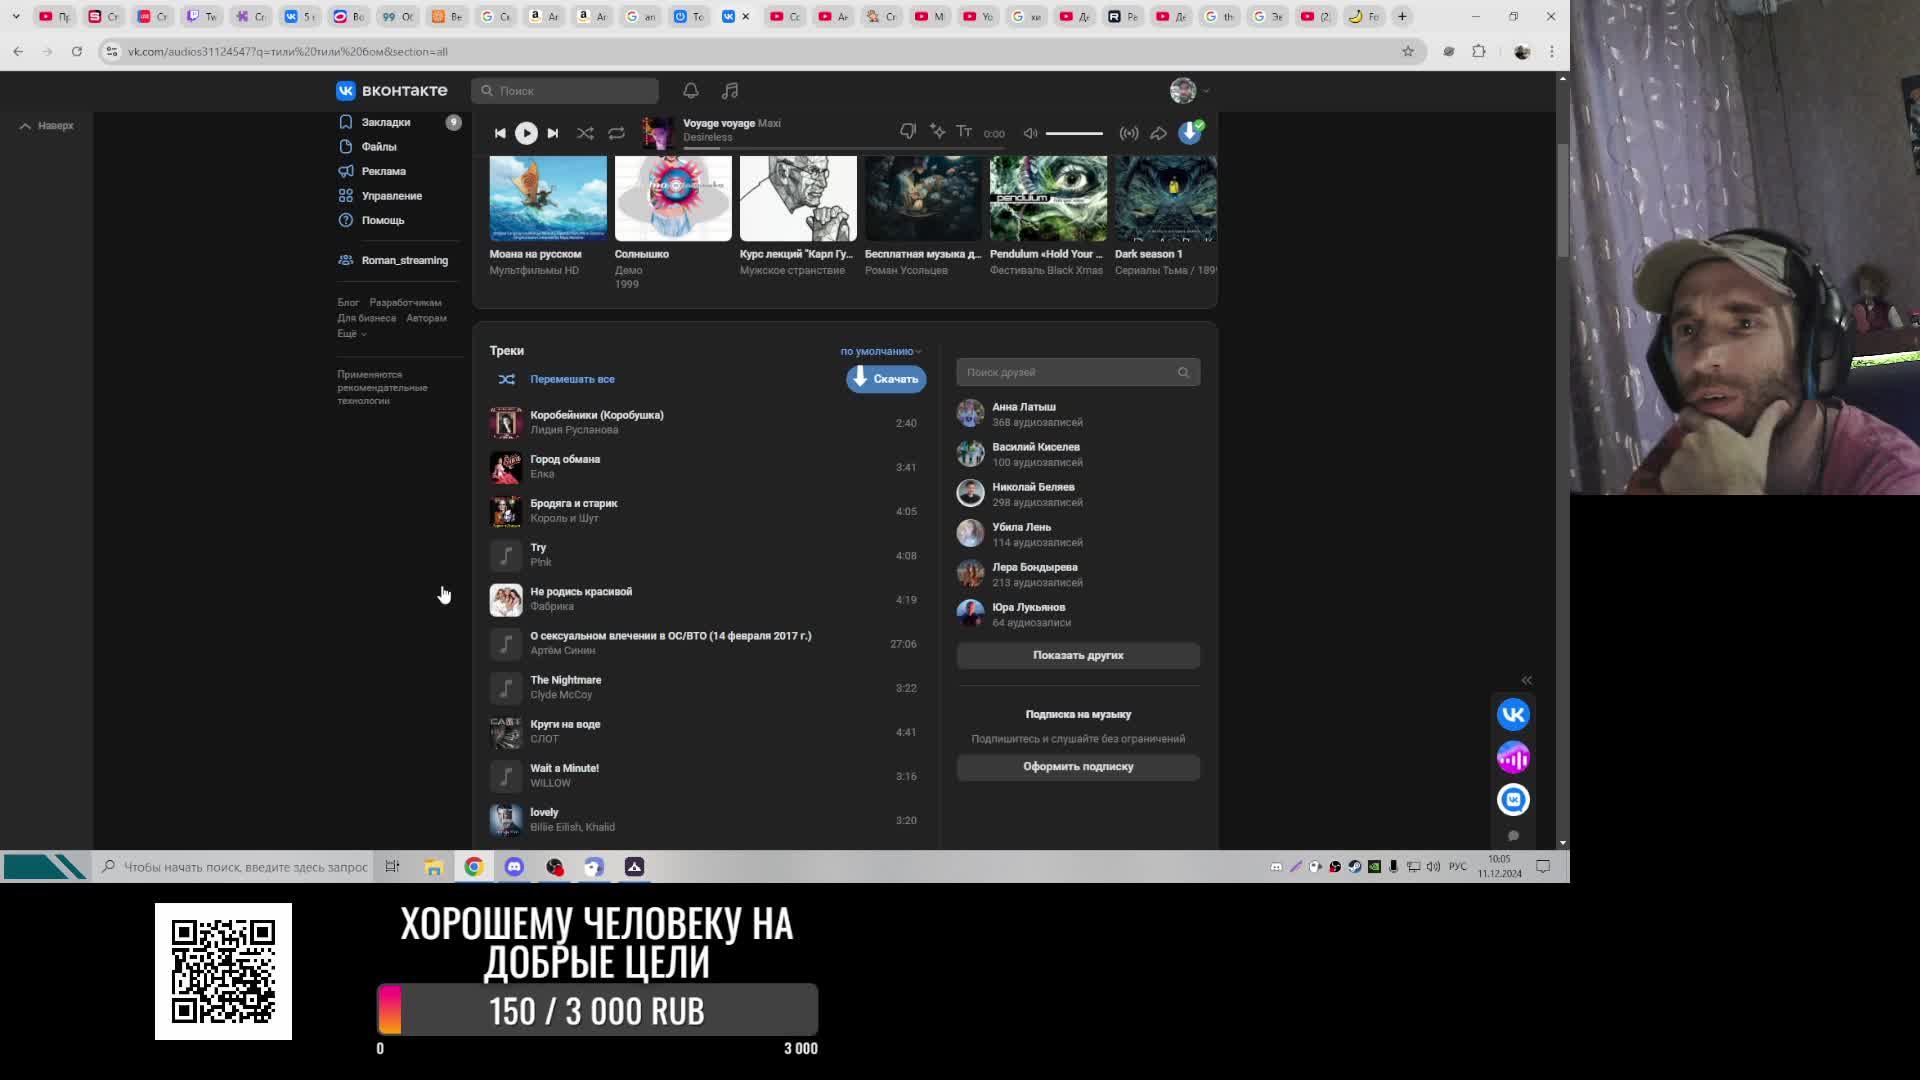The width and height of the screenshot is (1920, 1080).
Task: Toggle shuffle in the player bar
Action: tap(585, 133)
